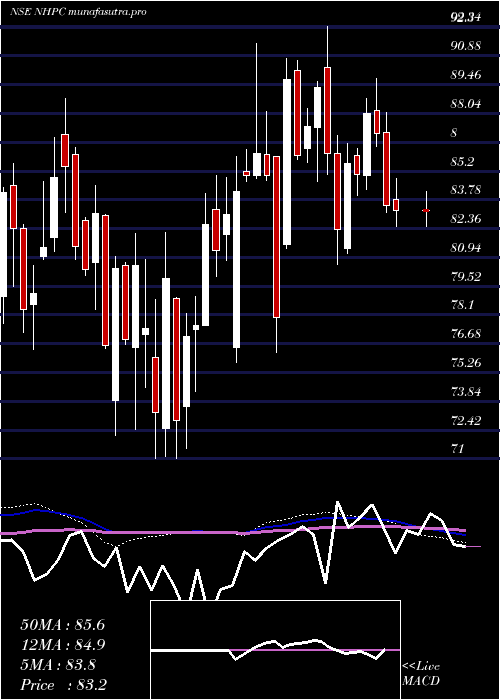The height and width of the screenshot is (700, 500).
Task: Click the 83.78 price axis label
Action: pos(466,190)
